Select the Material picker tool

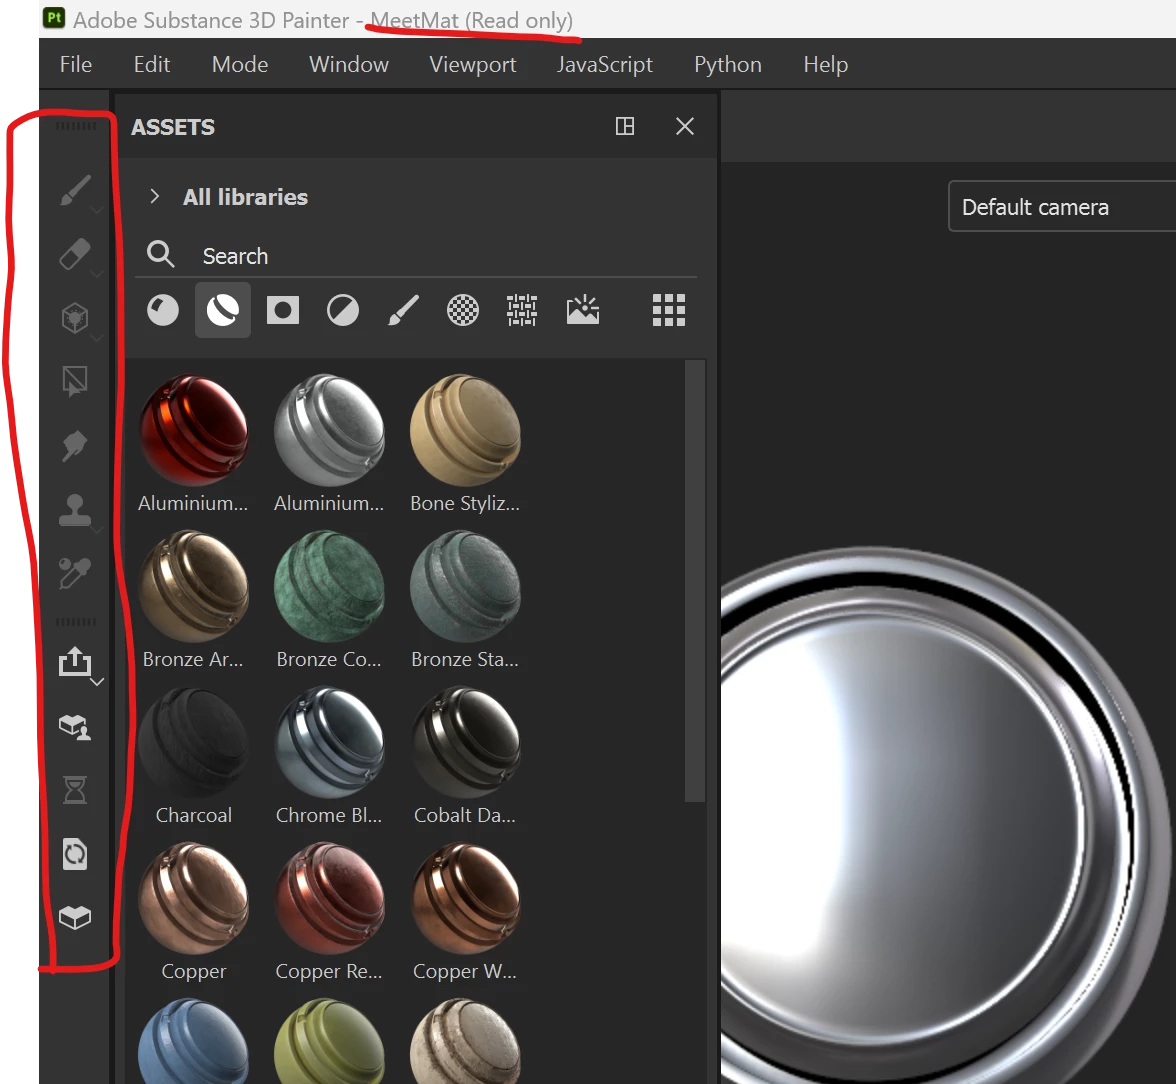tap(75, 573)
